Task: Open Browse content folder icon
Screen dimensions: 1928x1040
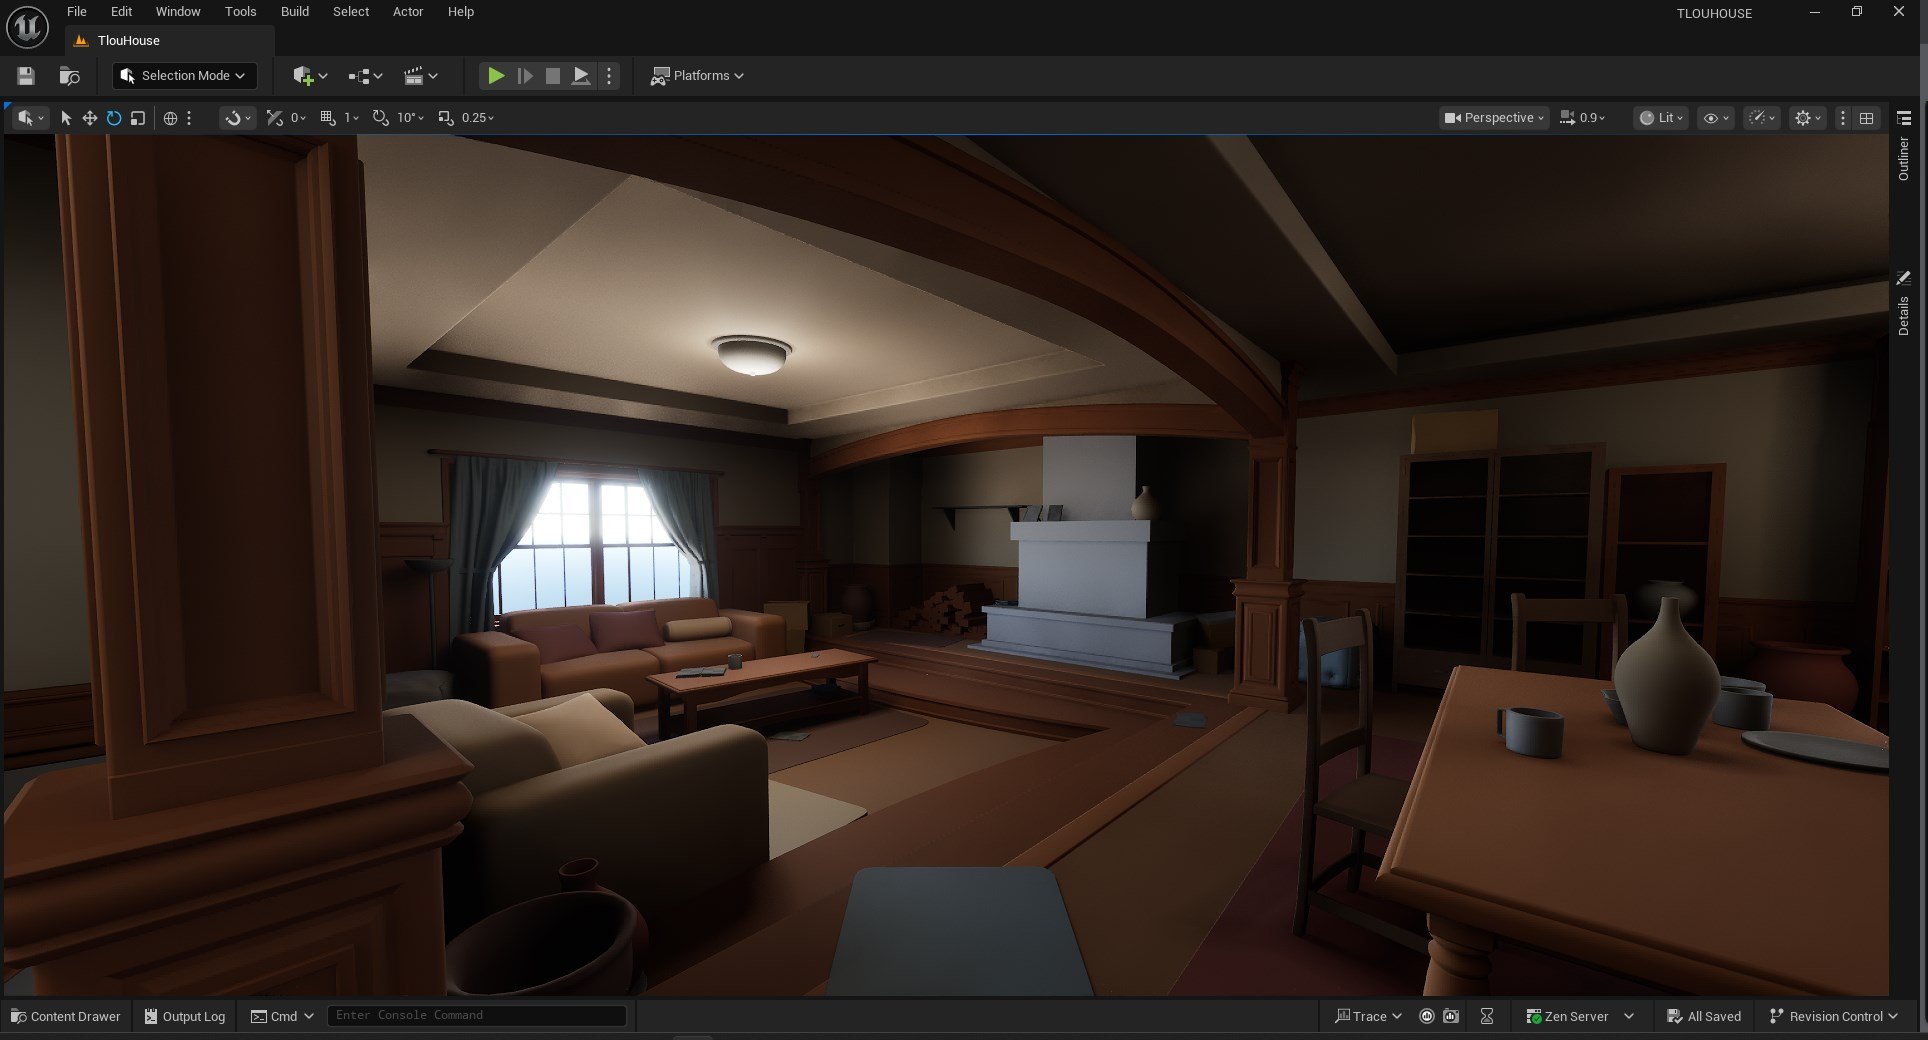Action: point(69,76)
